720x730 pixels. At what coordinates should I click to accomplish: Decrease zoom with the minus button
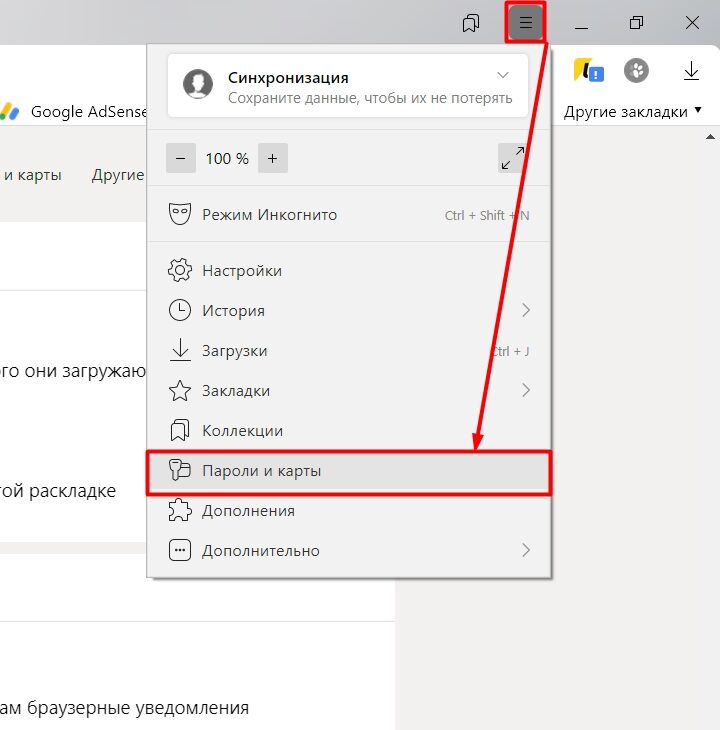[x=181, y=158]
